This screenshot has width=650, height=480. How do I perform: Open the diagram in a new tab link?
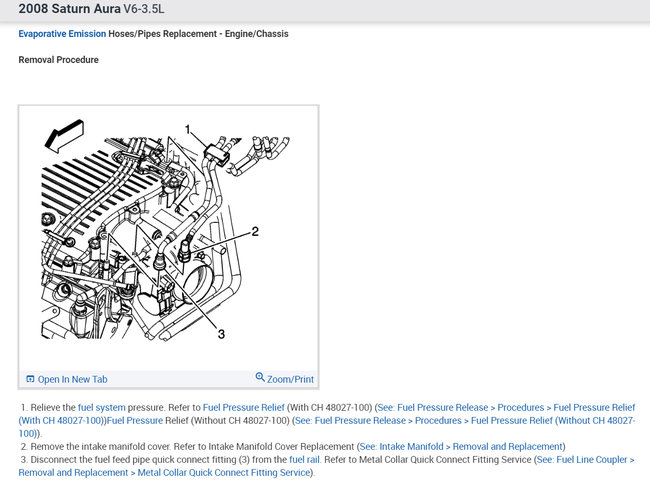(x=72, y=379)
